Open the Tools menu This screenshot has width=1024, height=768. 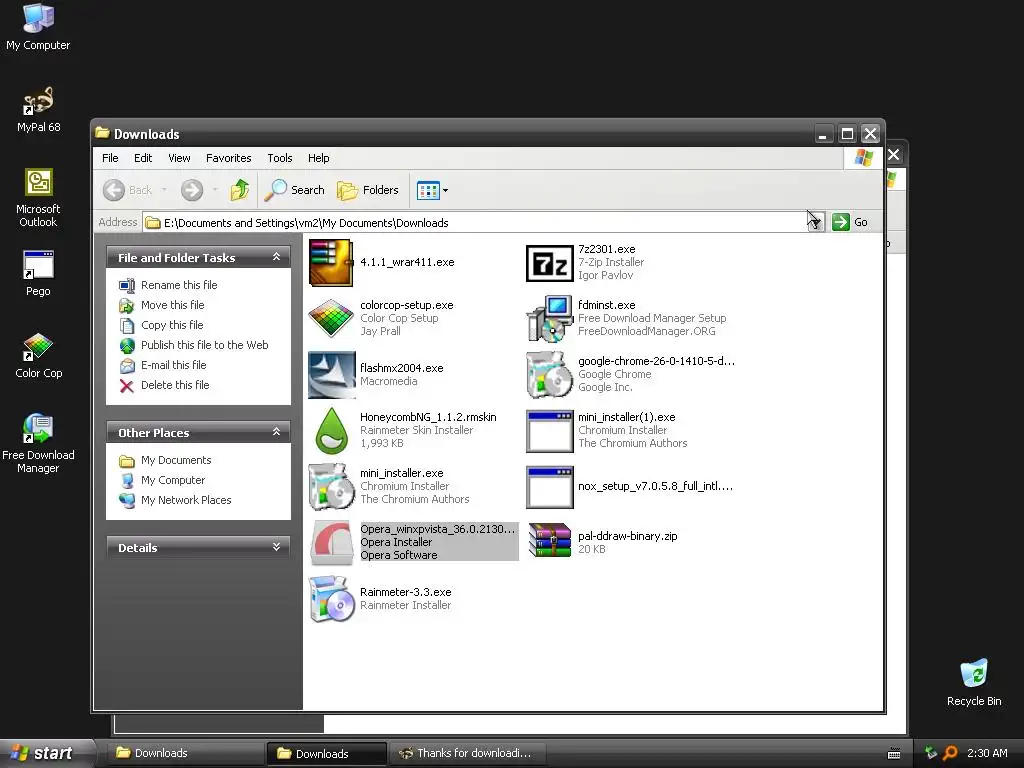coord(280,158)
